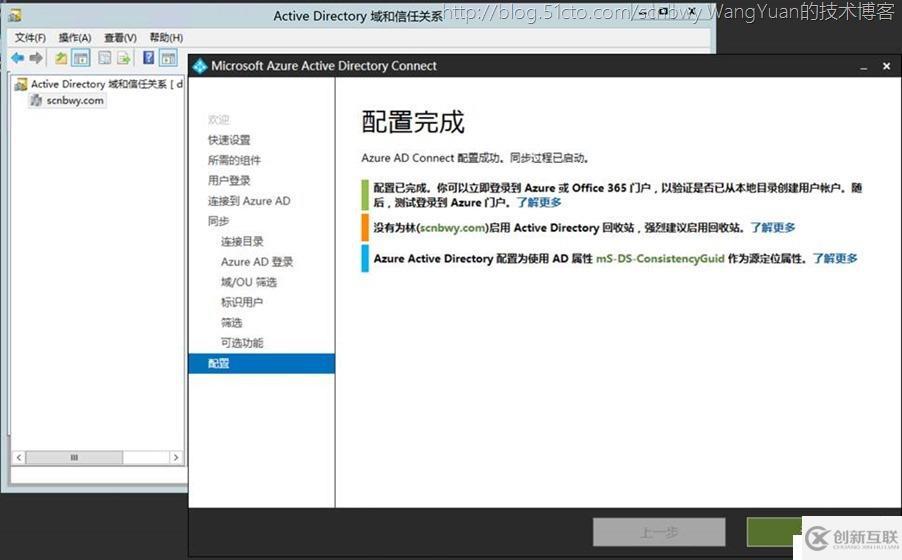Click right arrow of horizontal scrollbar
Viewport: 902px width, 560px height.
(x=176, y=457)
